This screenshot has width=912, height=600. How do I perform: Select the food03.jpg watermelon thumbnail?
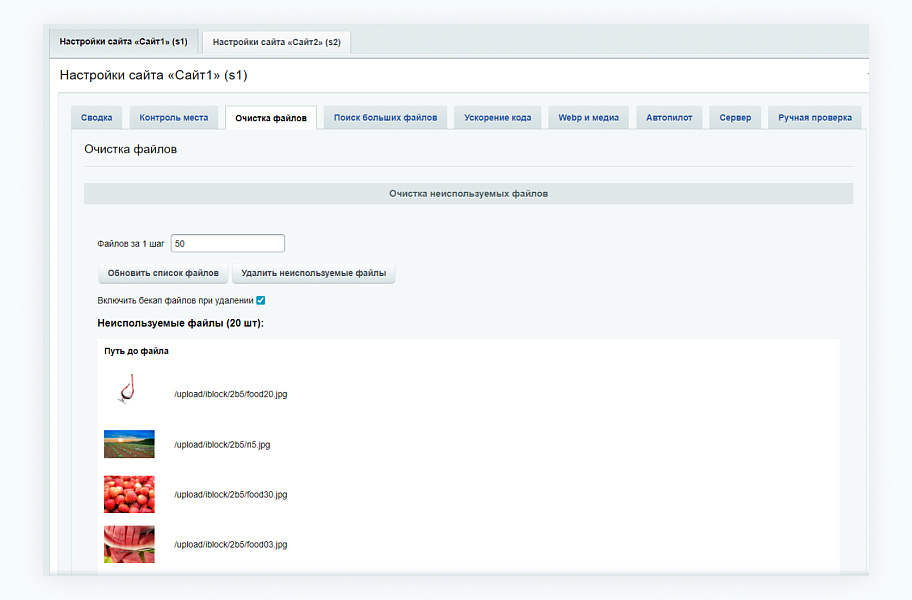(x=128, y=544)
